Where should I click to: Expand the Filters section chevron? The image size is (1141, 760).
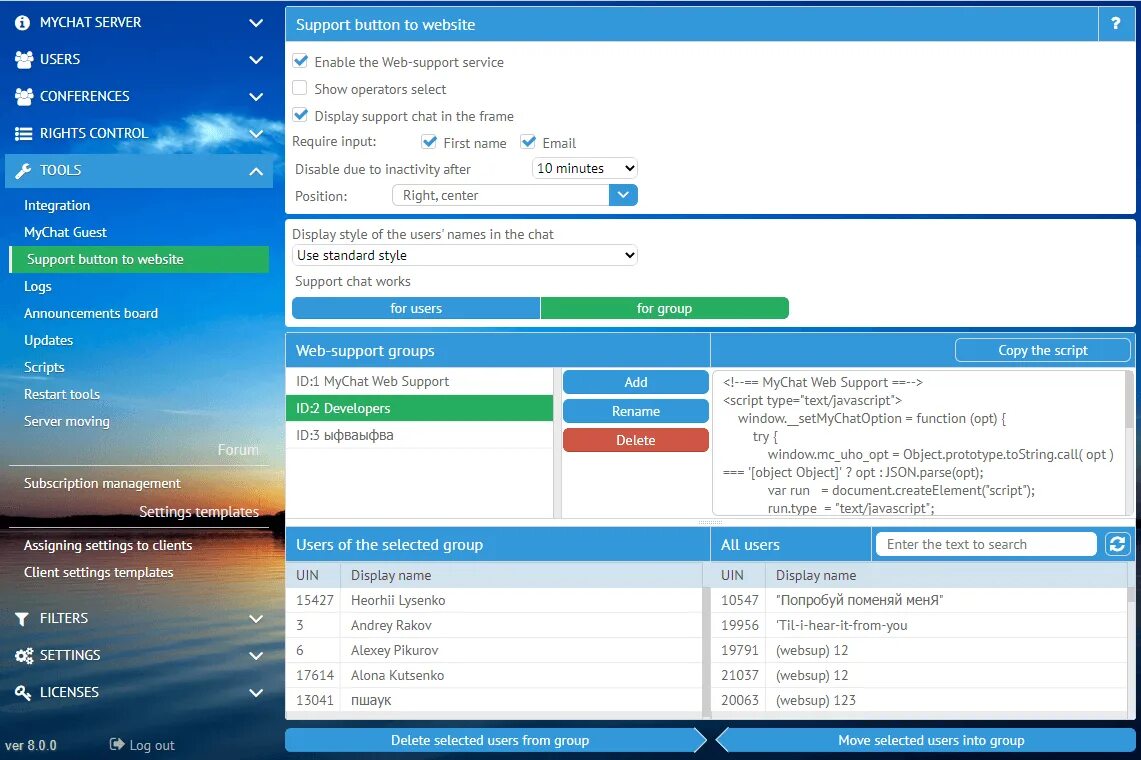(256, 619)
